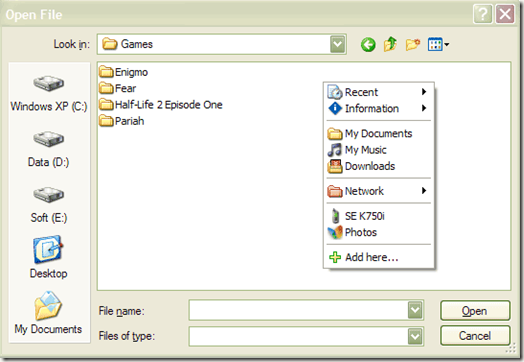Select the Half-Life 2 Episode One folder
The width and height of the screenshot is (524, 362).
pos(161,105)
